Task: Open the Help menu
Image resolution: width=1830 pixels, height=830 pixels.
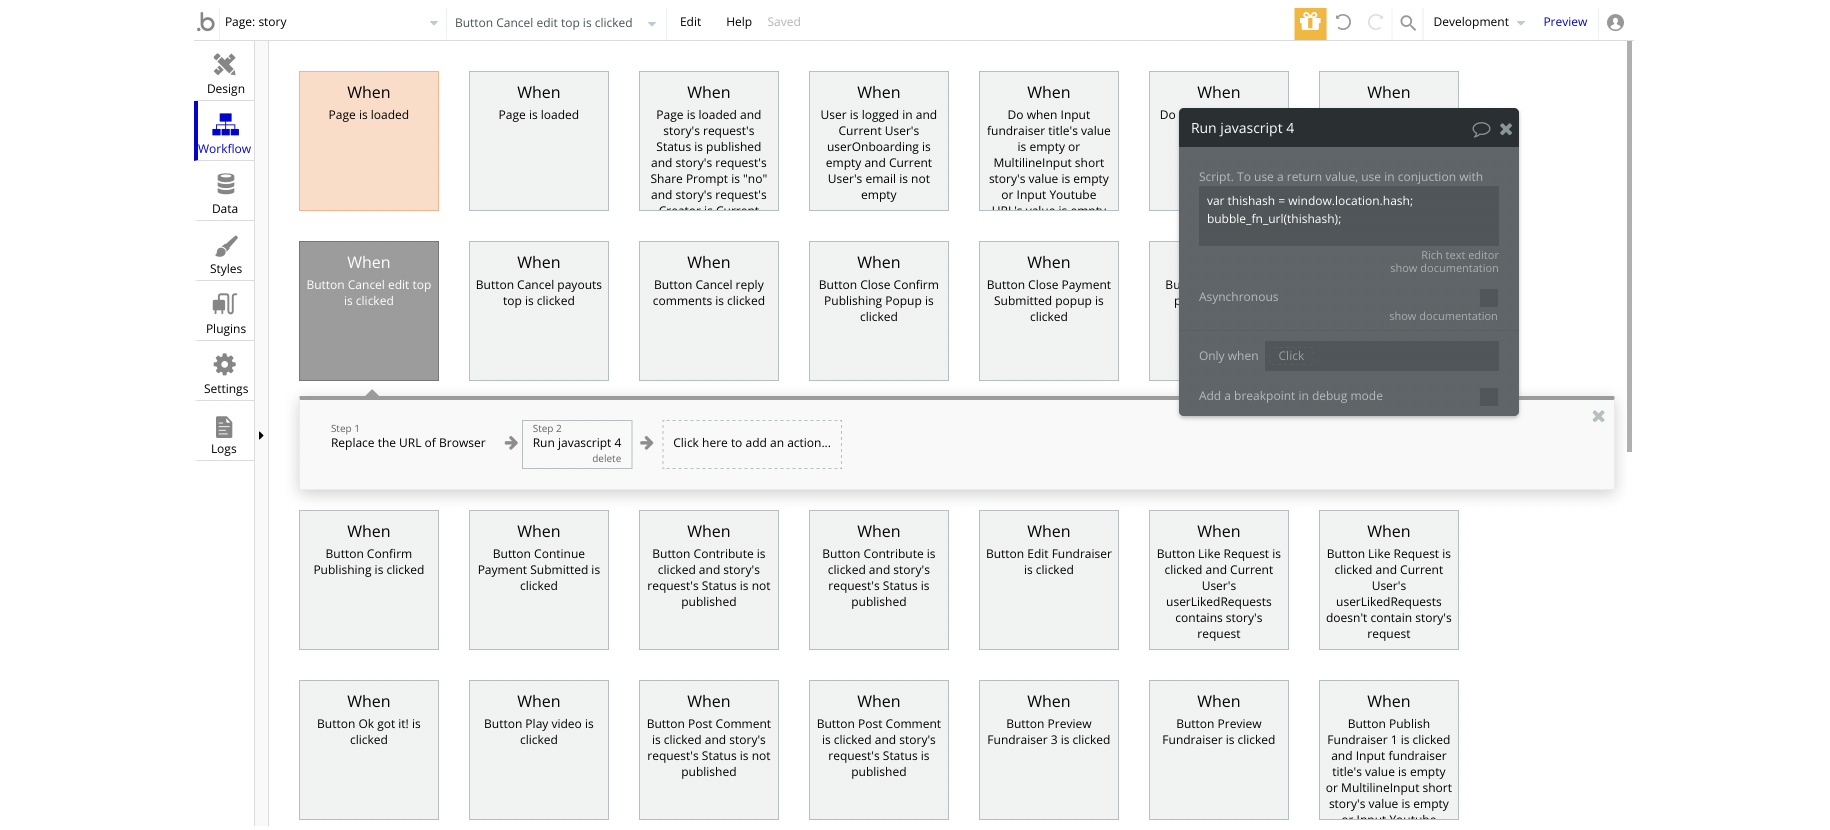Action: pyautogui.click(x=738, y=22)
